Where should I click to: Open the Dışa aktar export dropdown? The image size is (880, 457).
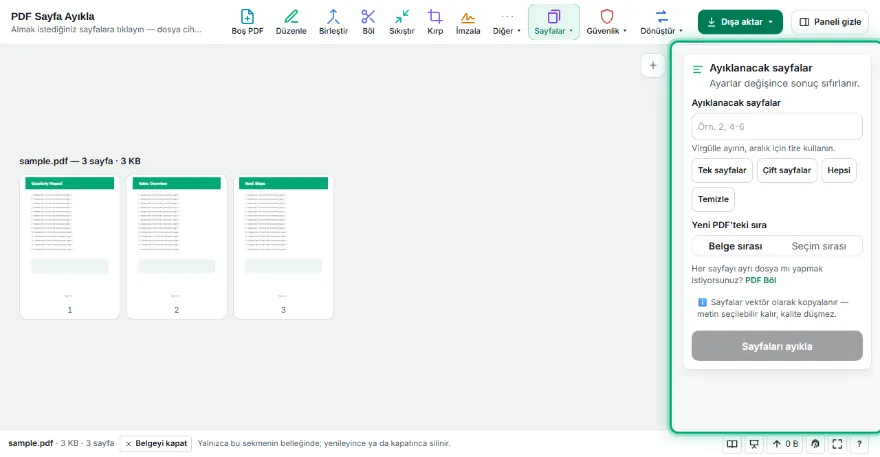(x=740, y=22)
